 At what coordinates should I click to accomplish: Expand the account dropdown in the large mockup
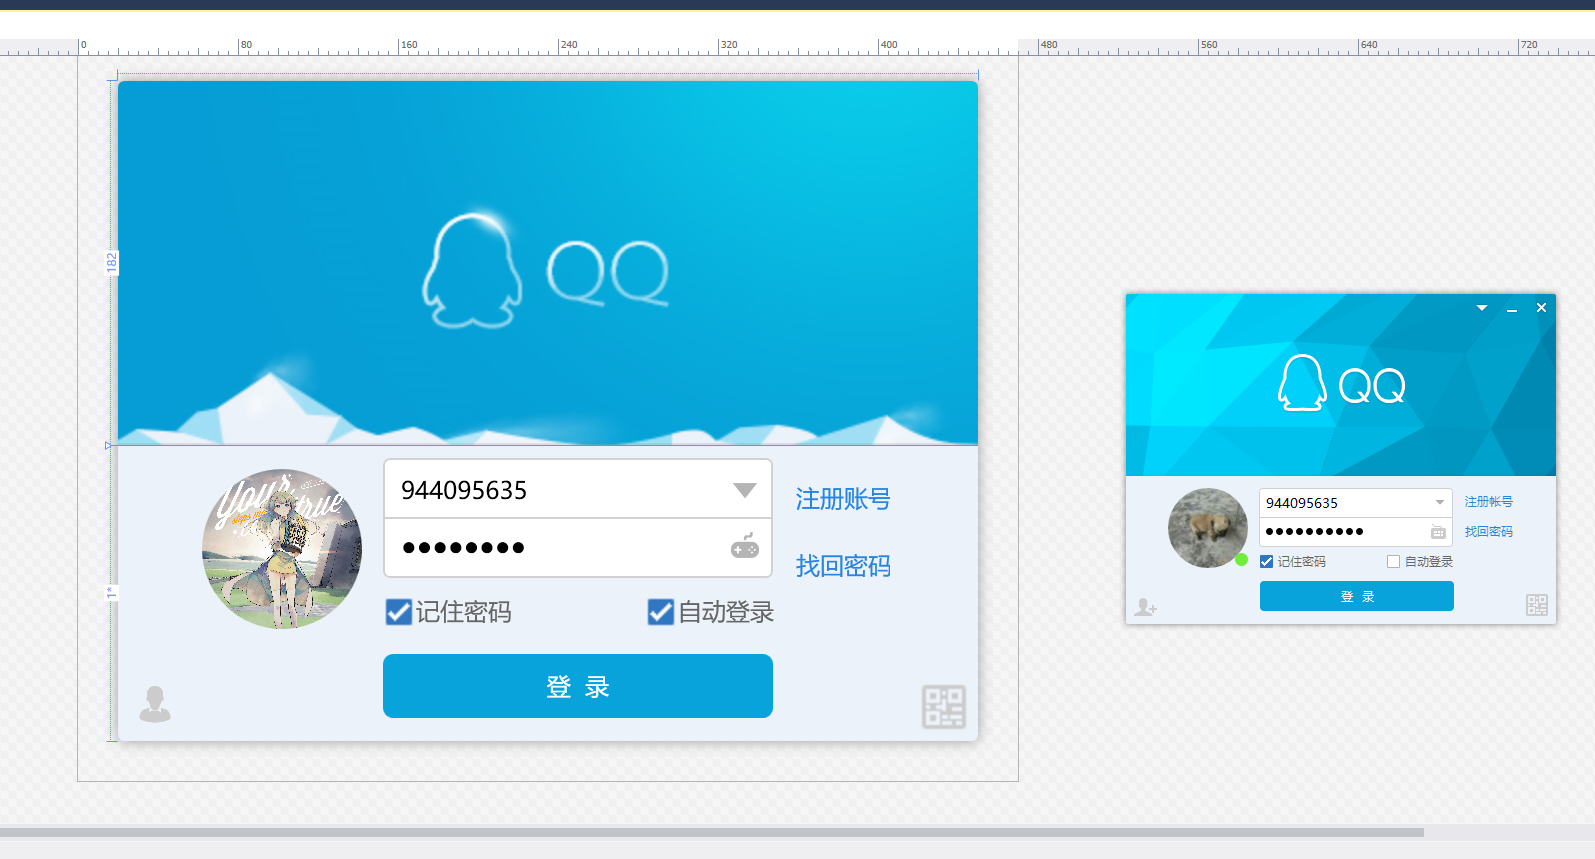(745, 490)
